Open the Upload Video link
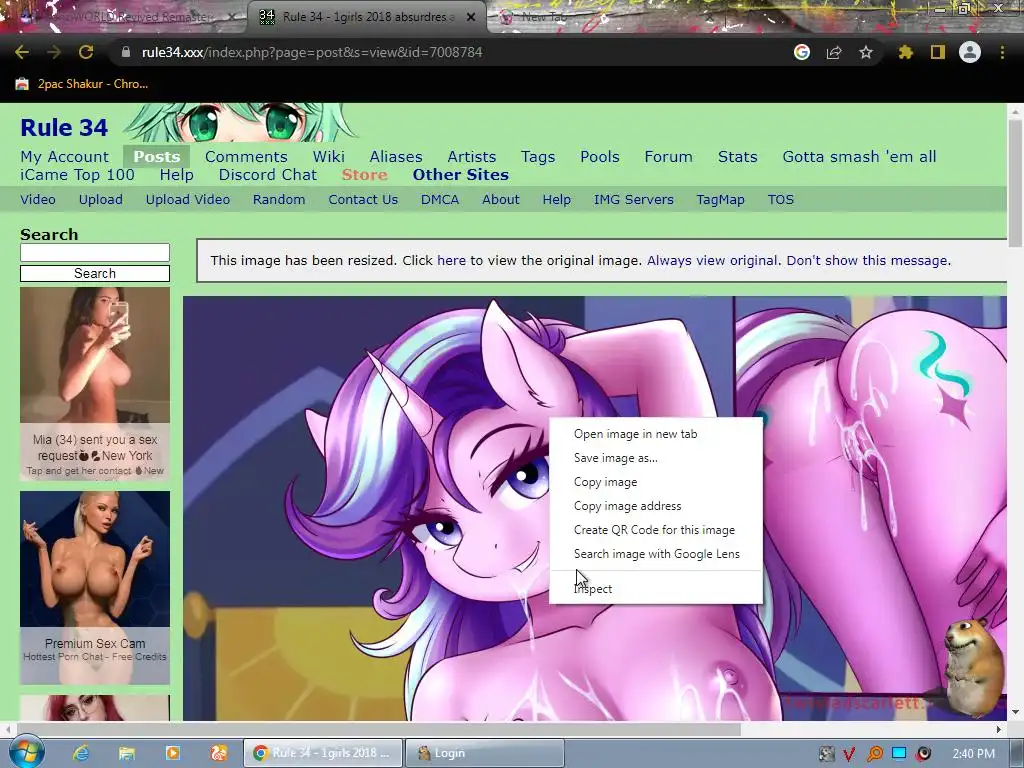 (187, 200)
